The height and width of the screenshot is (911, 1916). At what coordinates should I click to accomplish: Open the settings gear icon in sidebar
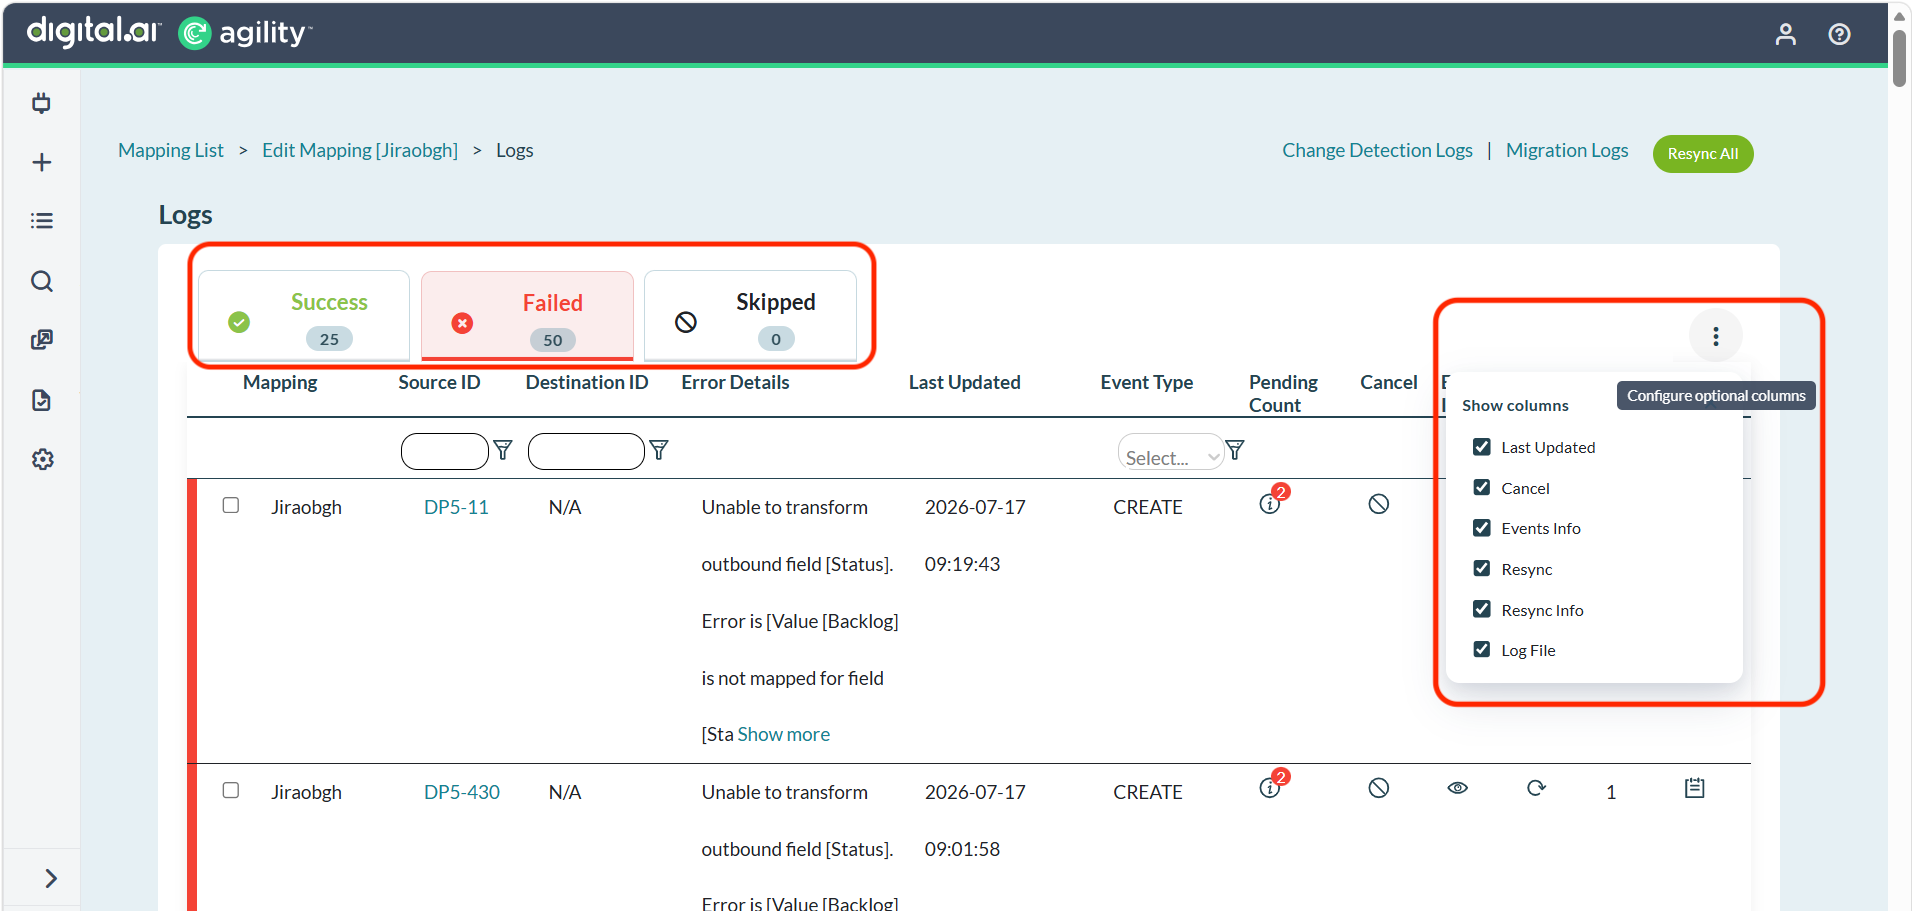pos(42,459)
